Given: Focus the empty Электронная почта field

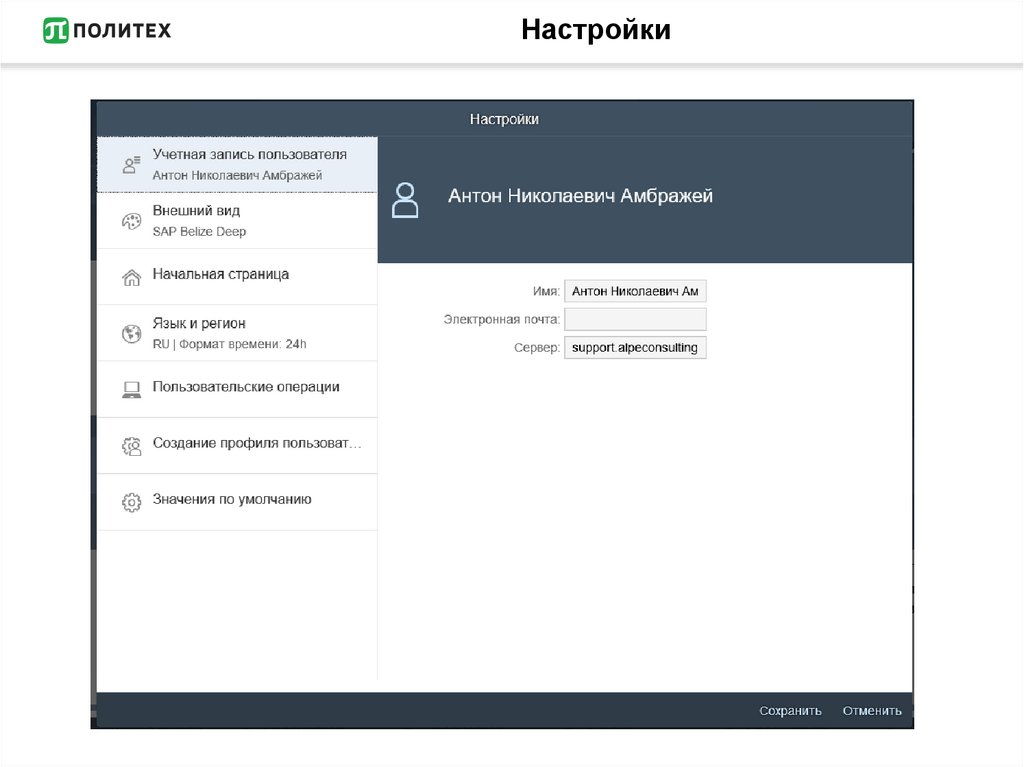Looking at the screenshot, I should click(x=635, y=319).
